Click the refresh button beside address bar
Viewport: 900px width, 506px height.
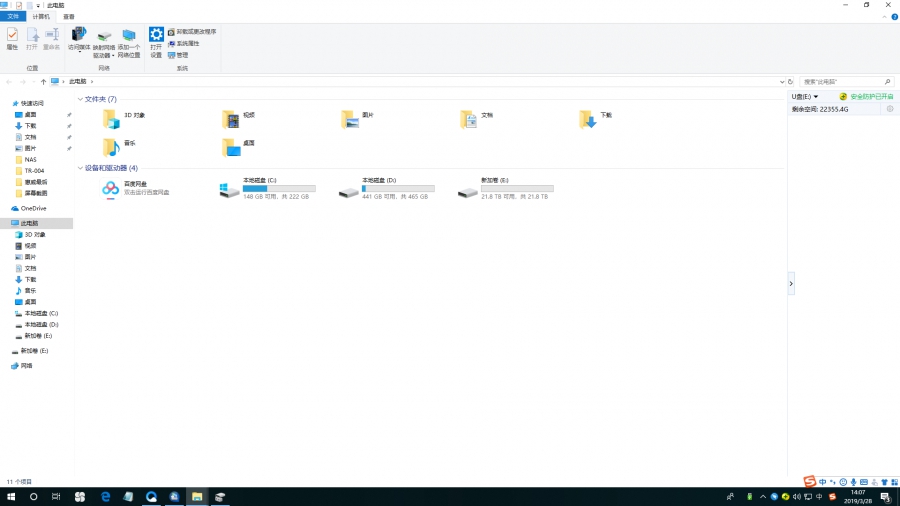pyautogui.click(x=791, y=81)
